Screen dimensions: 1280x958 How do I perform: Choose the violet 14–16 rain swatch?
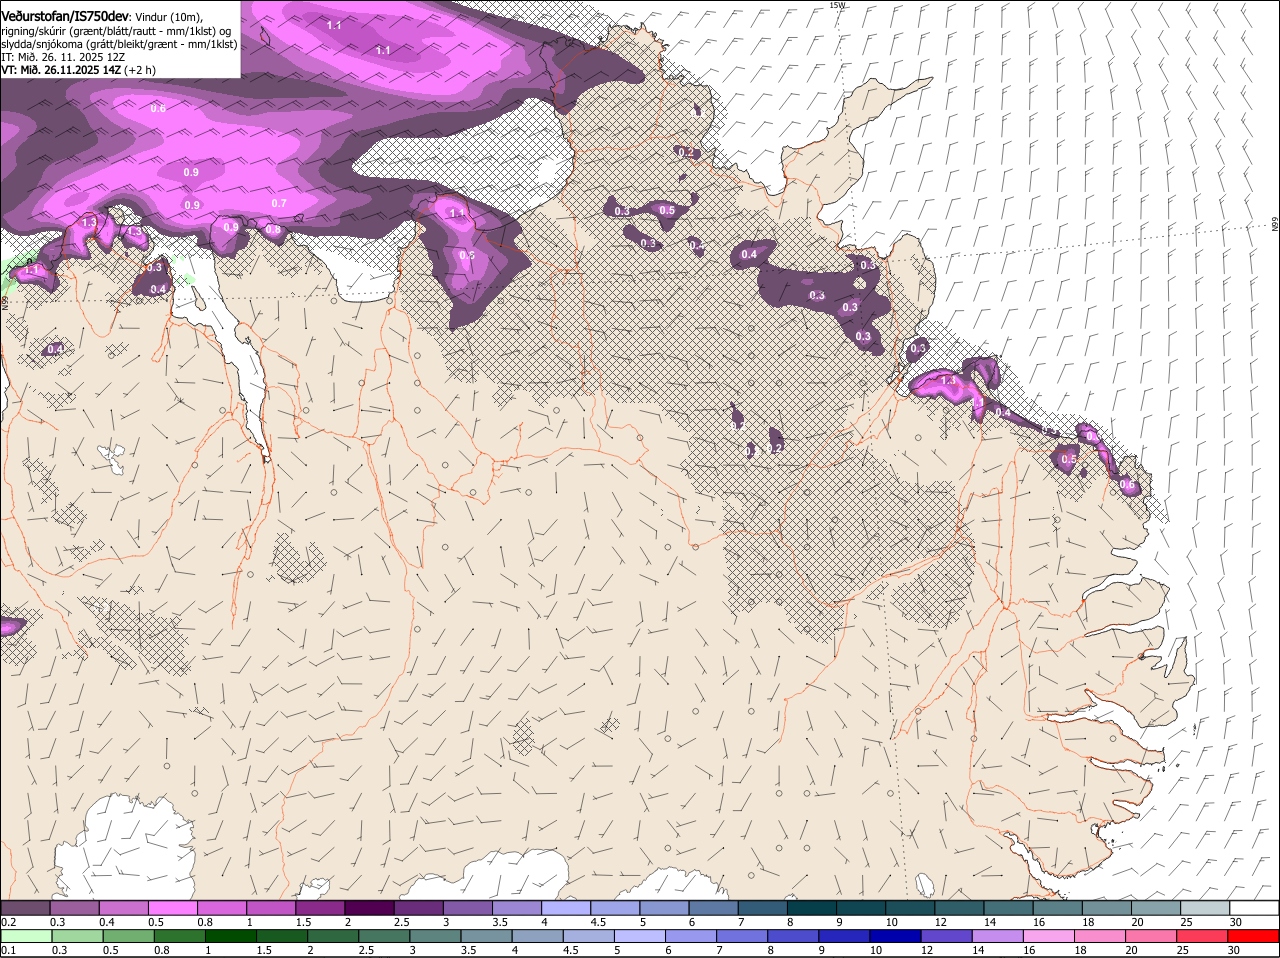click(x=997, y=936)
